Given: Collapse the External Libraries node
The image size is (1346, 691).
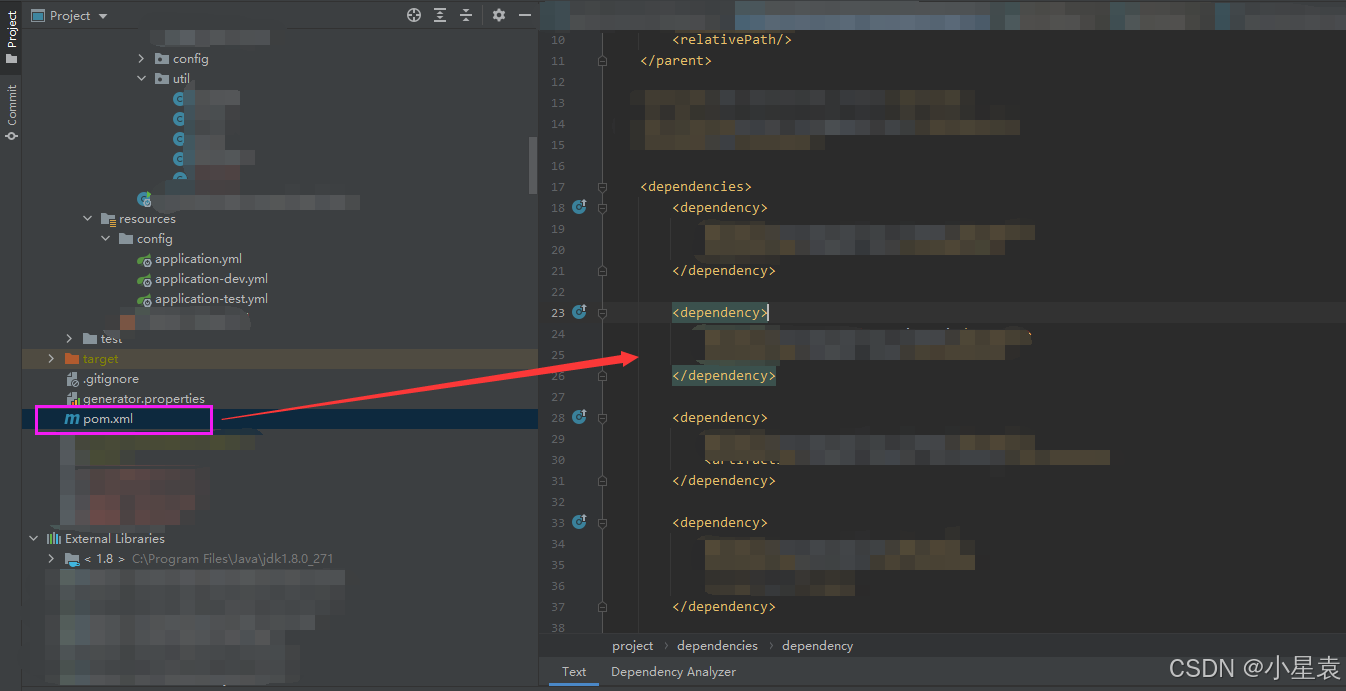Looking at the screenshot, I should coord(33,539).
